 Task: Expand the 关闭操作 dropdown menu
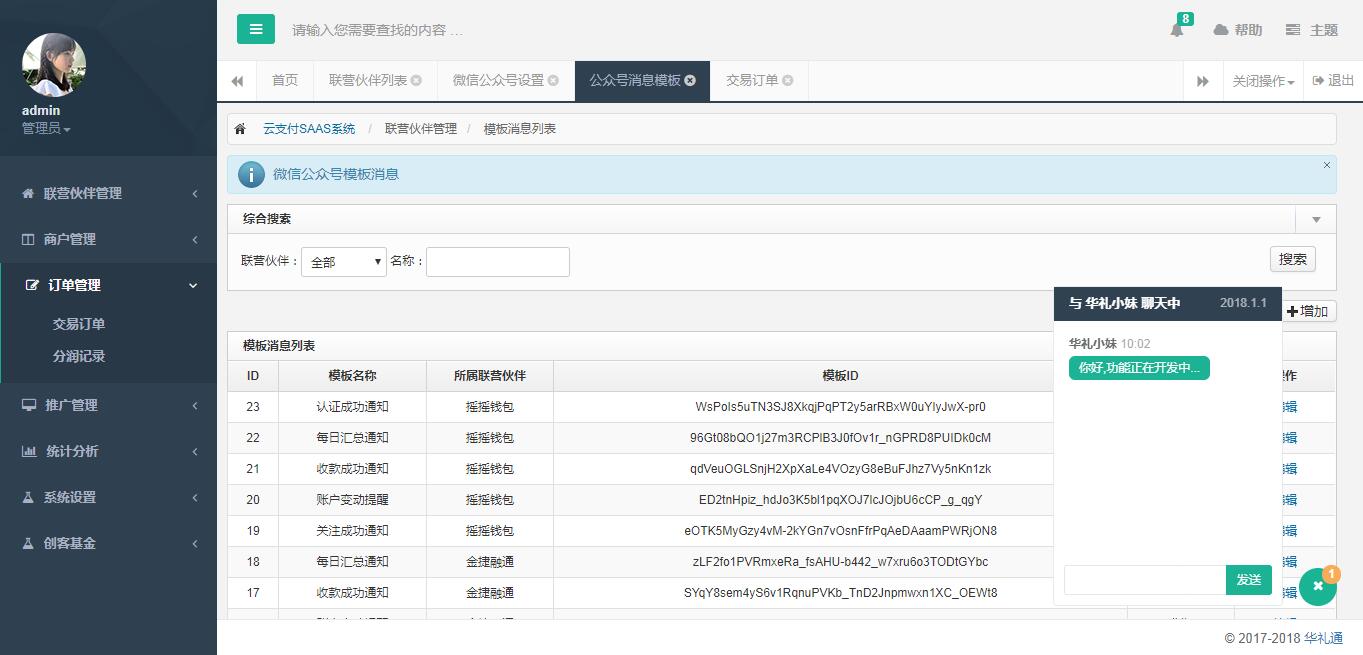click(1262, 81)
